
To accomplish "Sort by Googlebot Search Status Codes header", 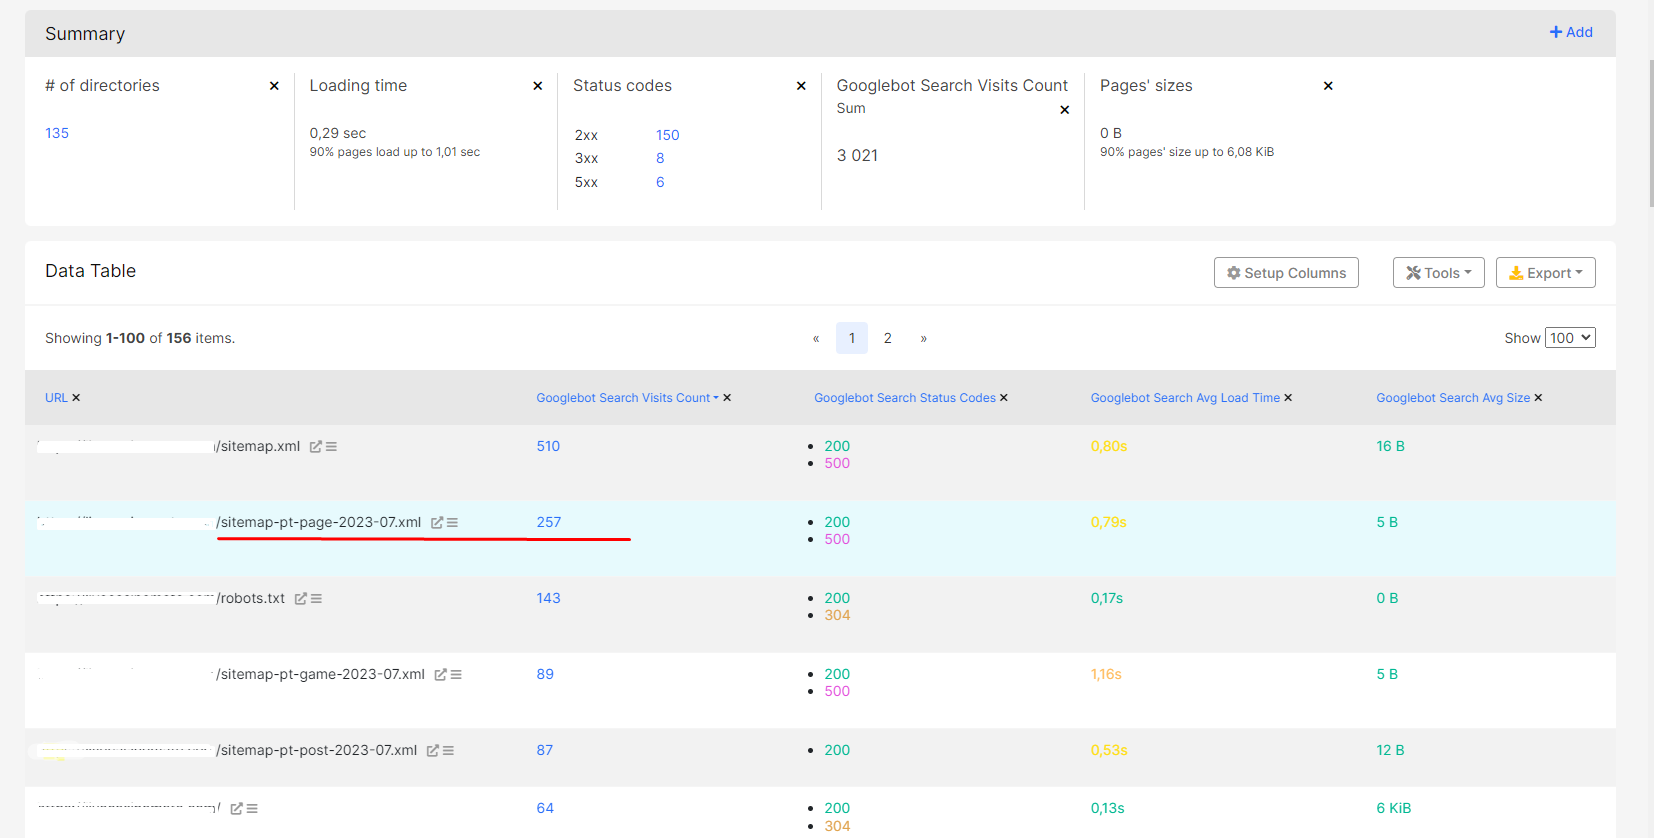I will [x=905, y=398].
